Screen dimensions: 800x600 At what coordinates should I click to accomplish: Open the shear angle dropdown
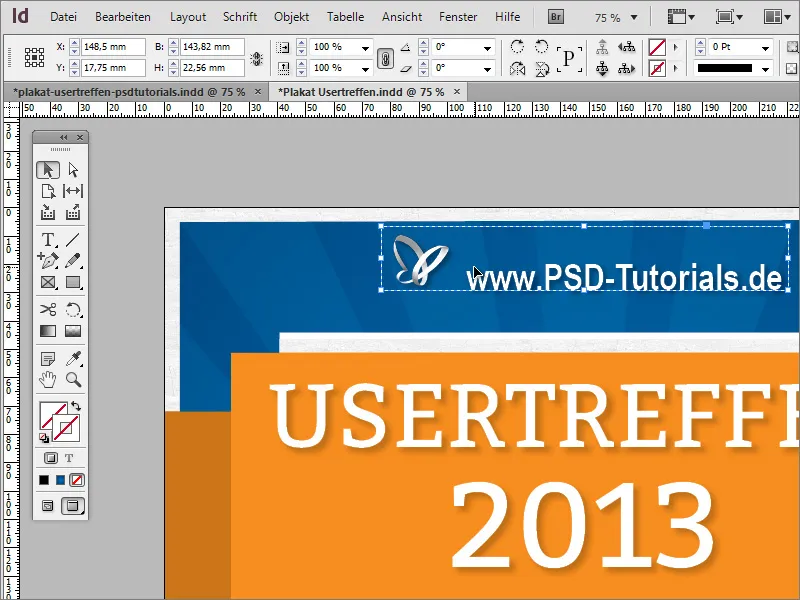[487, 68]
